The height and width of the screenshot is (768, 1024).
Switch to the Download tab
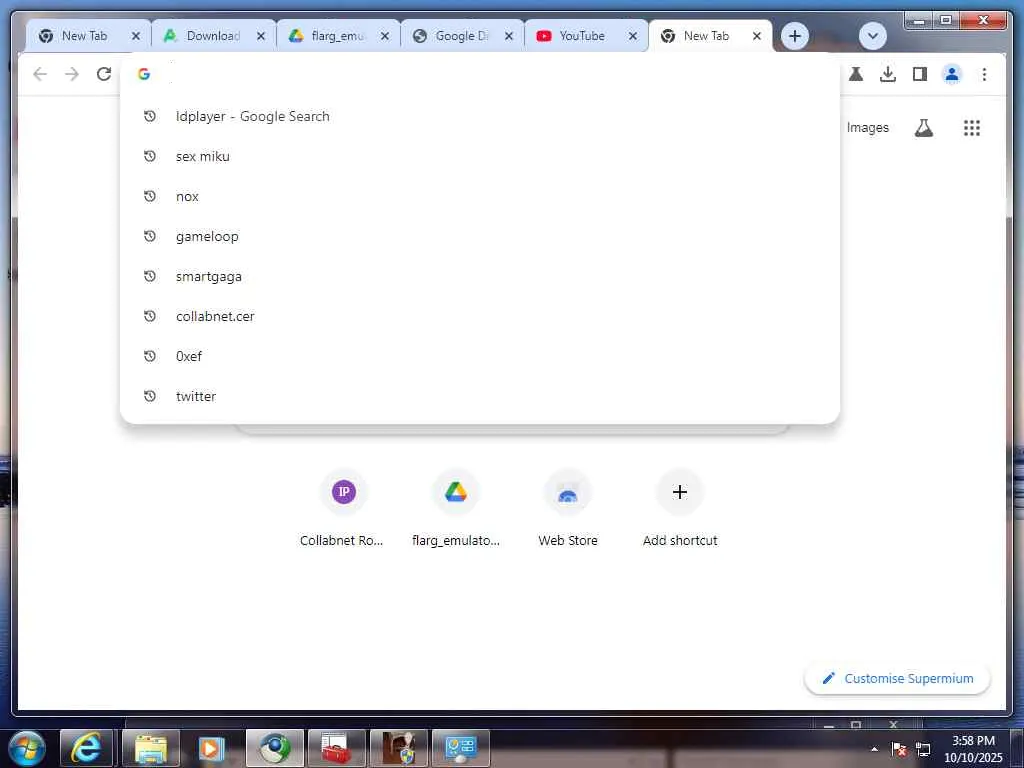pyautogui.click(x=213, y=36)
